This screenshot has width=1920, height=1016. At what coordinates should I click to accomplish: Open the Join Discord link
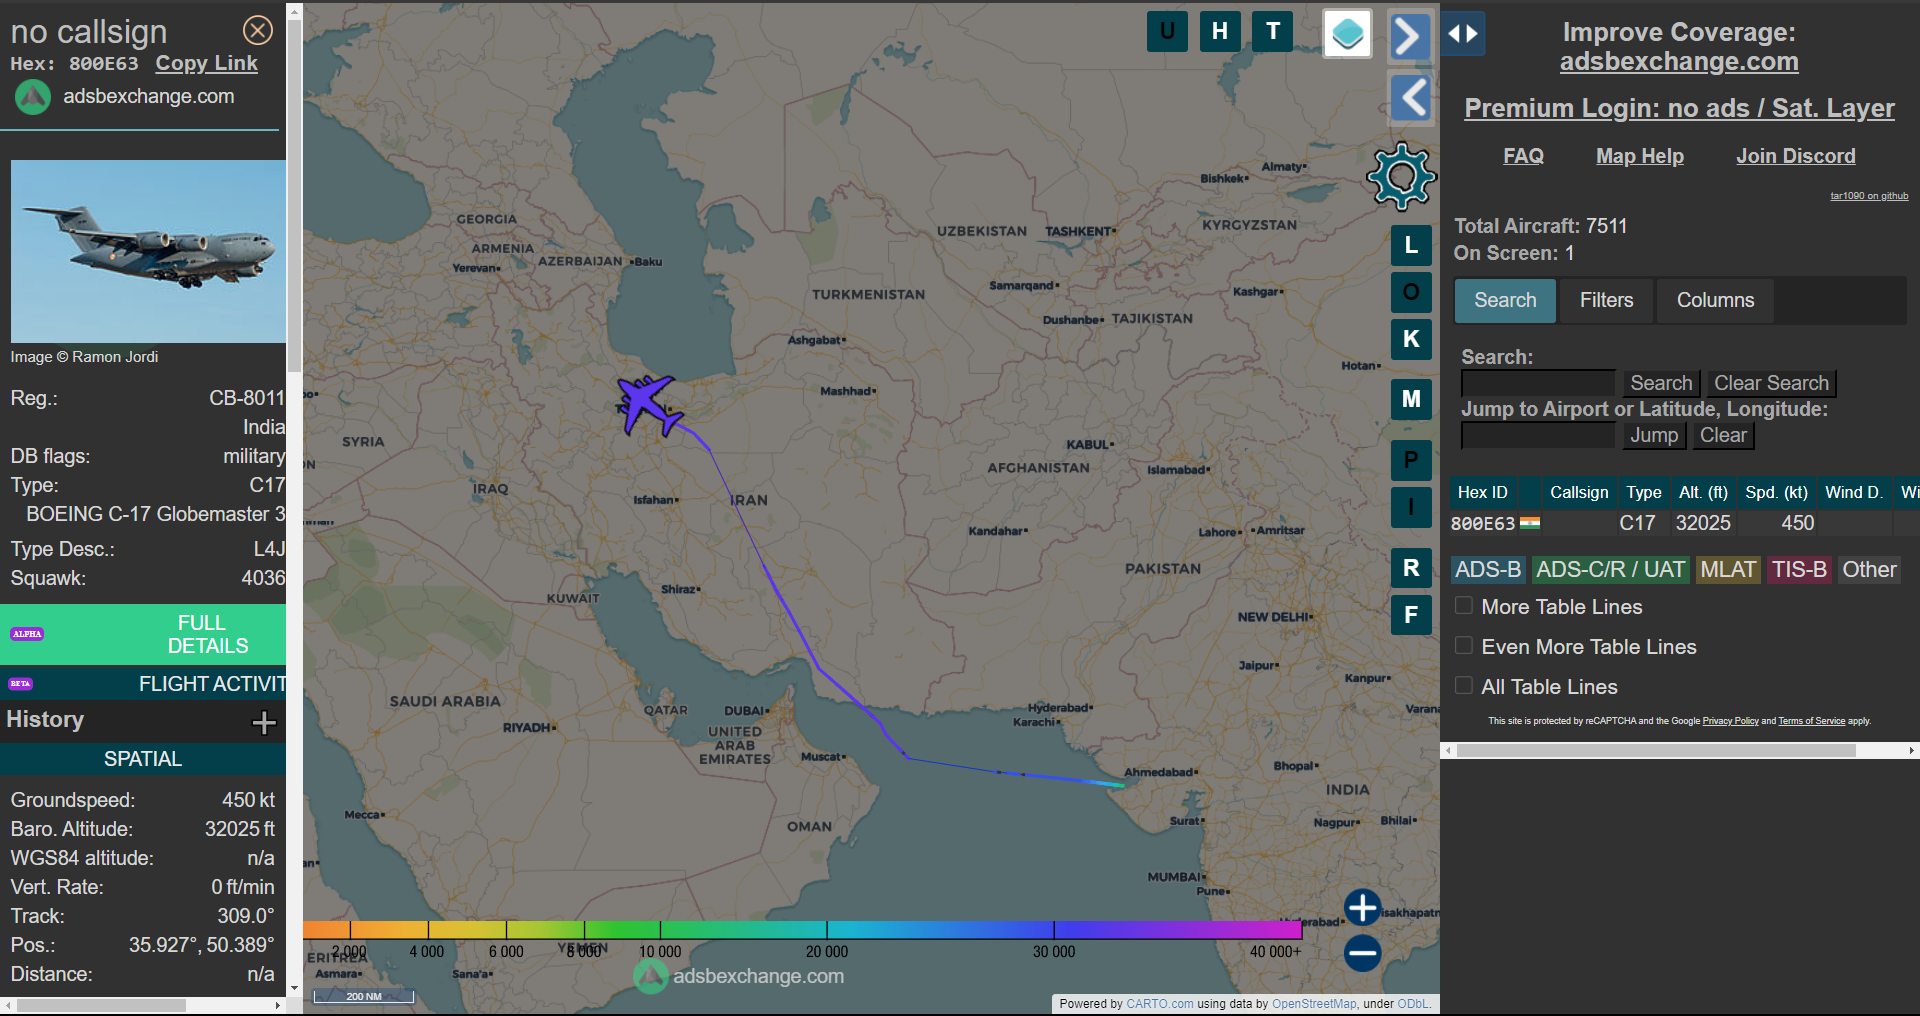click(x=1795, y=156)
